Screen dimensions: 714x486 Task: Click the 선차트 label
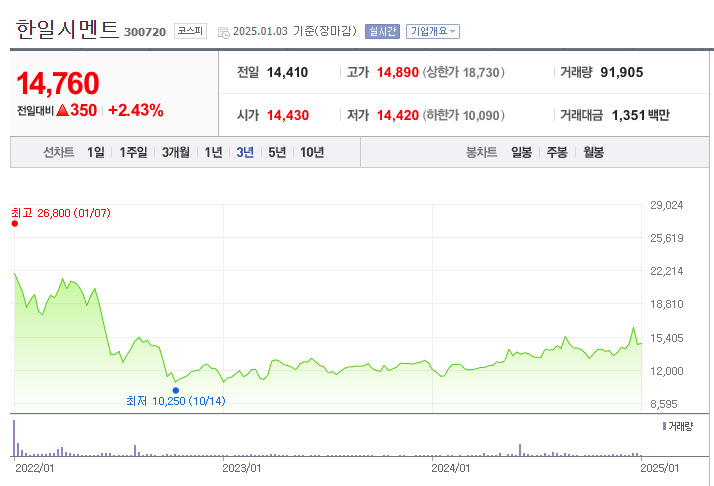[58, 152]
